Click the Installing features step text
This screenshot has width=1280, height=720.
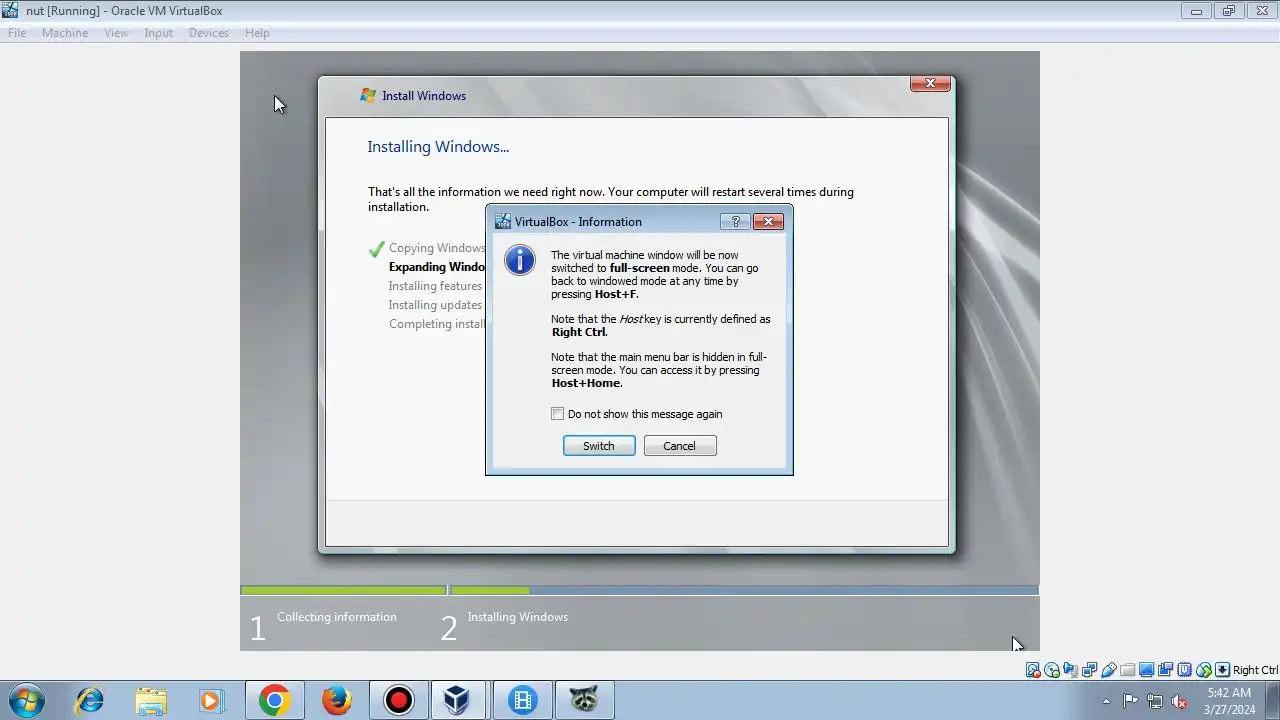pos(436,286)
